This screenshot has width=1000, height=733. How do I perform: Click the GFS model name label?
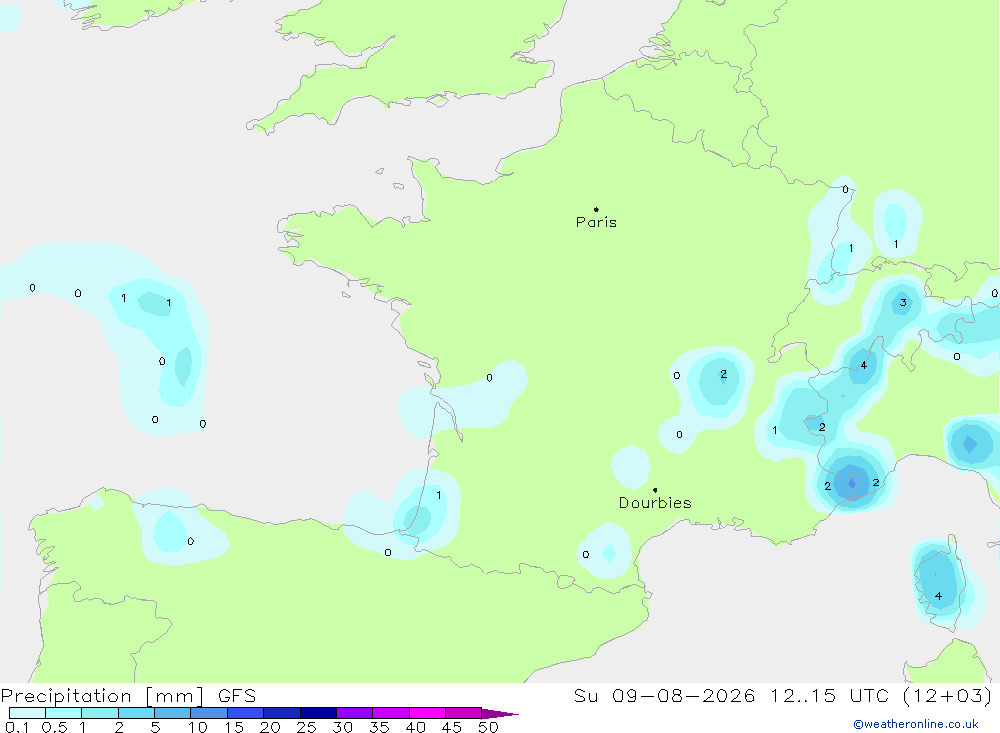[x=237, y=695]
